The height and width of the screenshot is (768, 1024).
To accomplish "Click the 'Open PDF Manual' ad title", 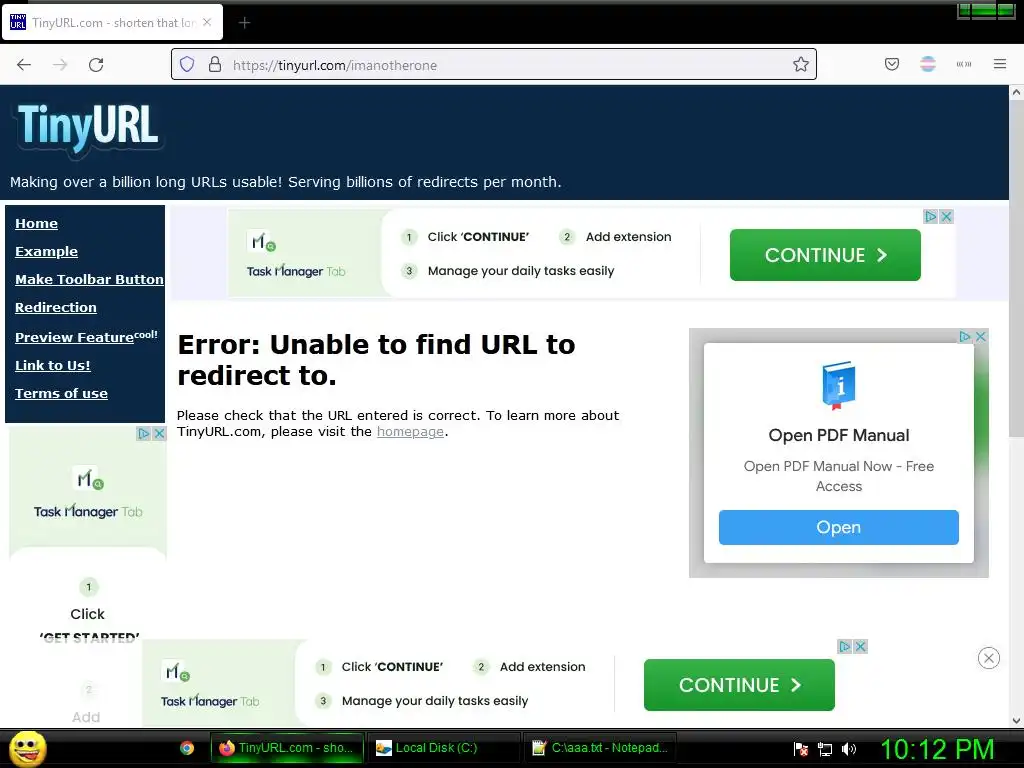I will coord(839,435).
